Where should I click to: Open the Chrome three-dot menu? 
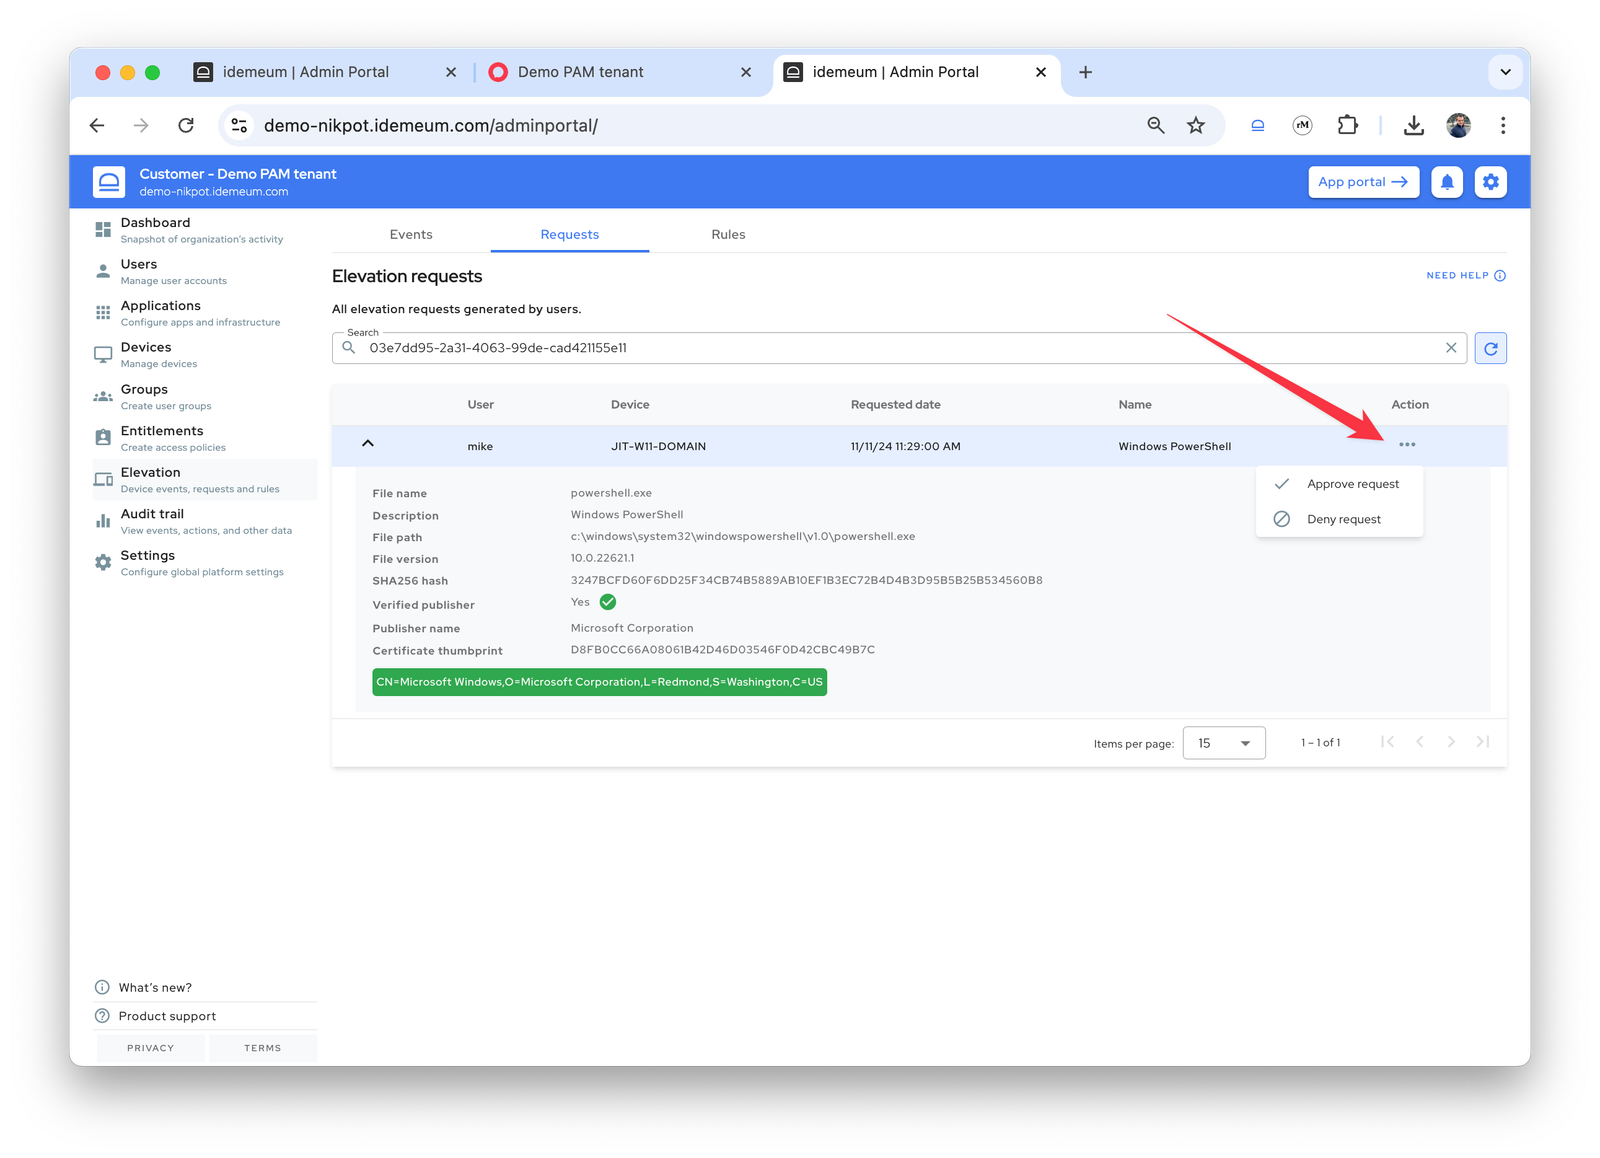[1503, 125]
